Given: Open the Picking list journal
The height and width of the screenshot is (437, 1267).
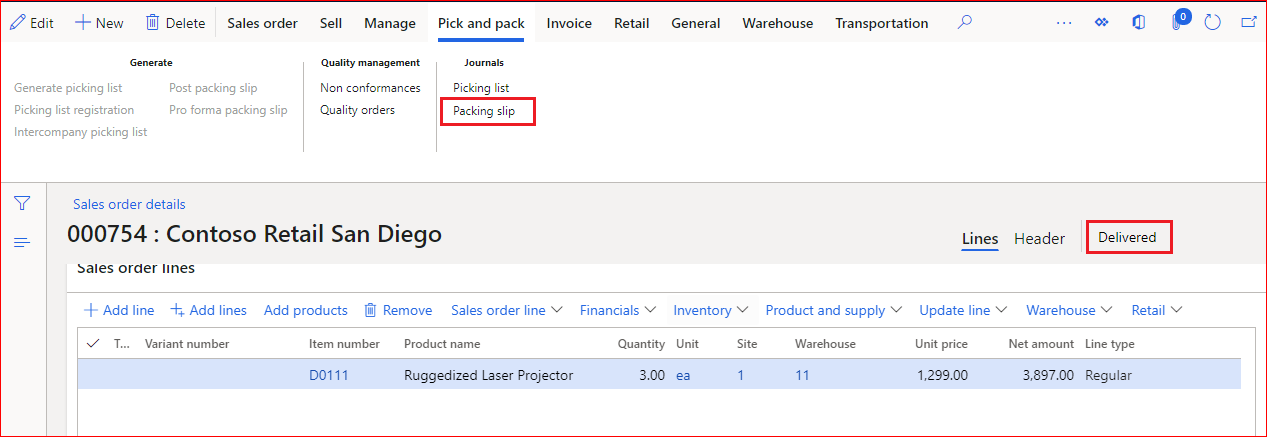Looking at the screenshot, I should coord(481,88).
